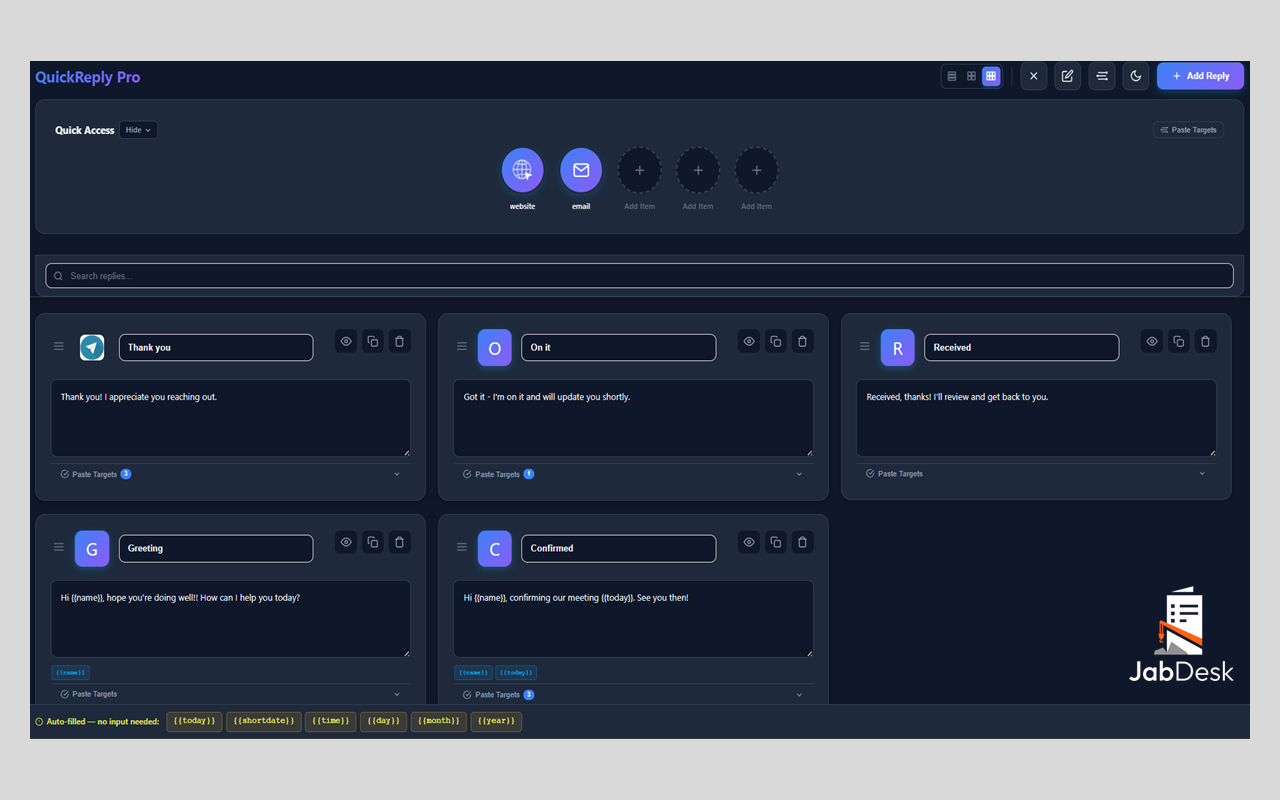Open the filter options icon
The height and width of the screenshot is (800, 1280).
click(x=1101, y=76)
